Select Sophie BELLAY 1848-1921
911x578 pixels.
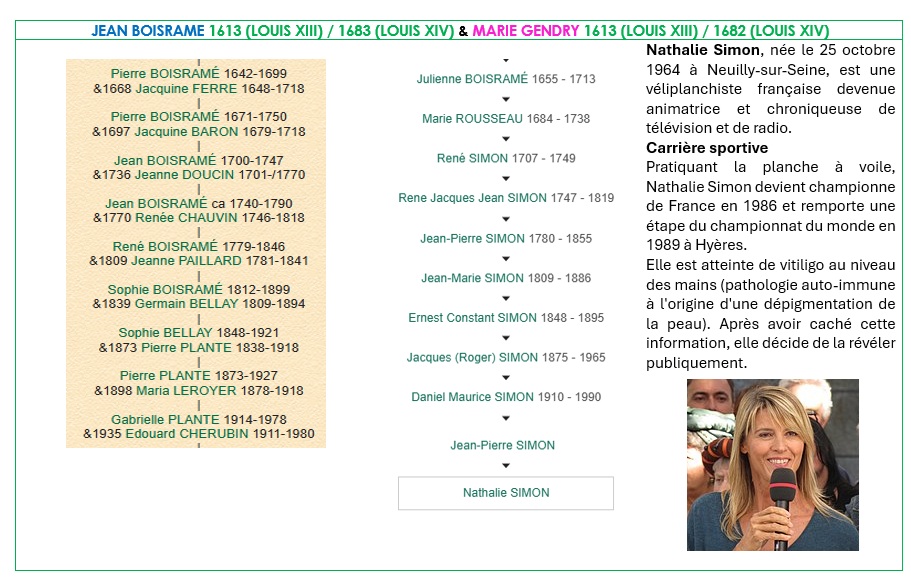pos(198,333)
